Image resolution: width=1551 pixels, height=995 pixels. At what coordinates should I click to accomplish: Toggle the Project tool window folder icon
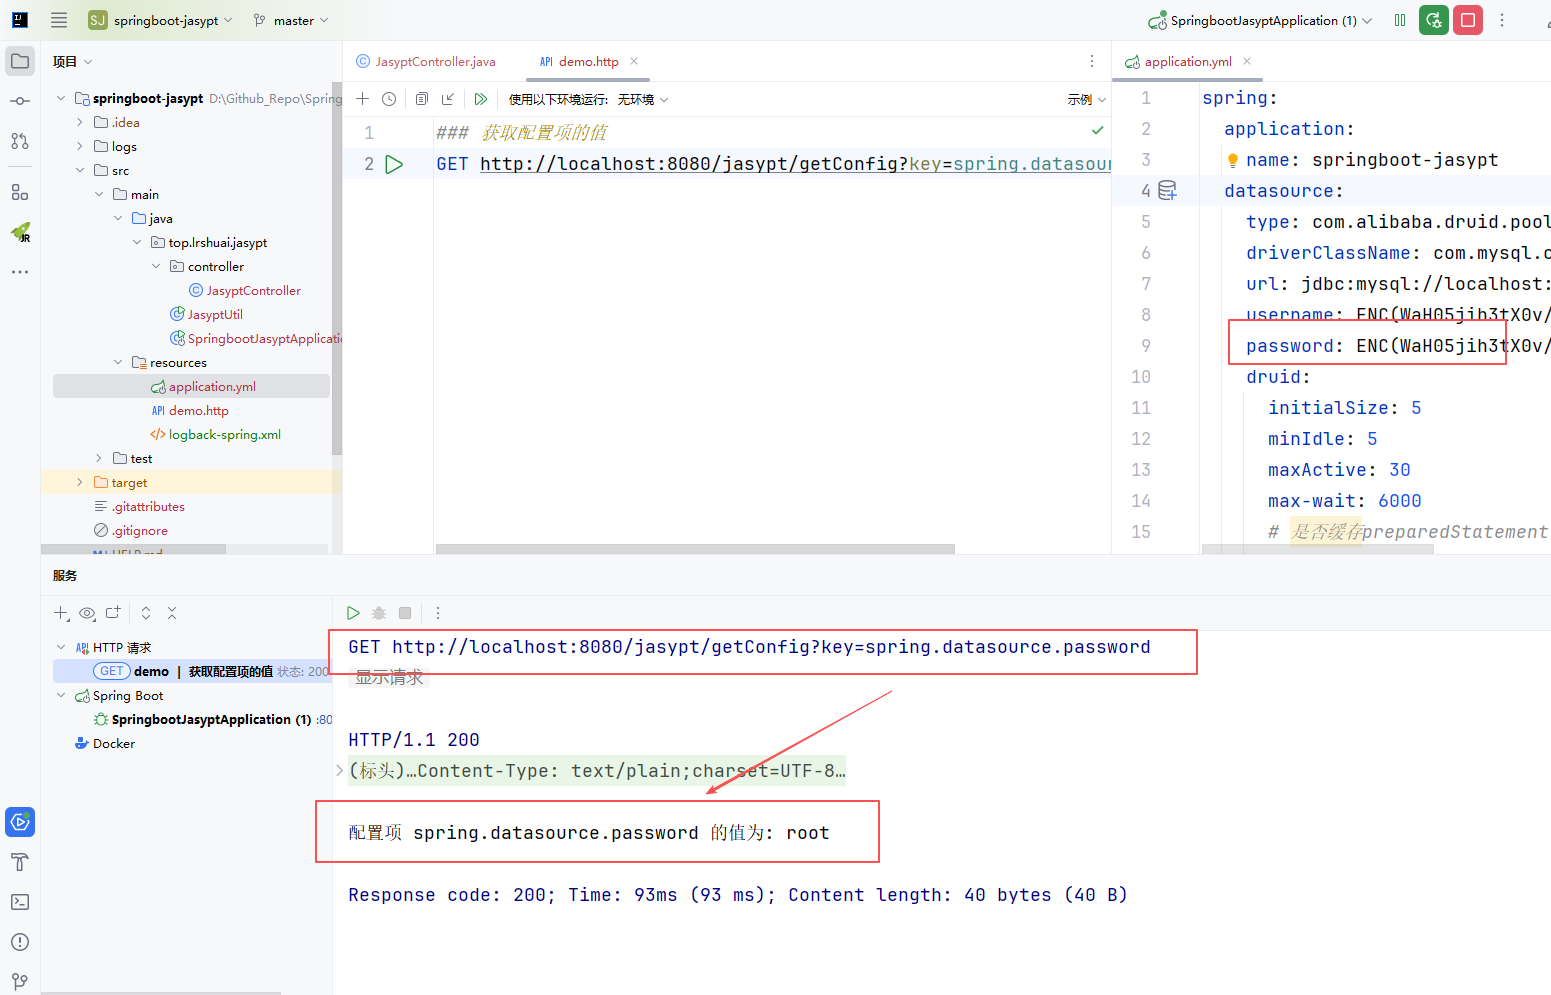(x=20, y=61)
